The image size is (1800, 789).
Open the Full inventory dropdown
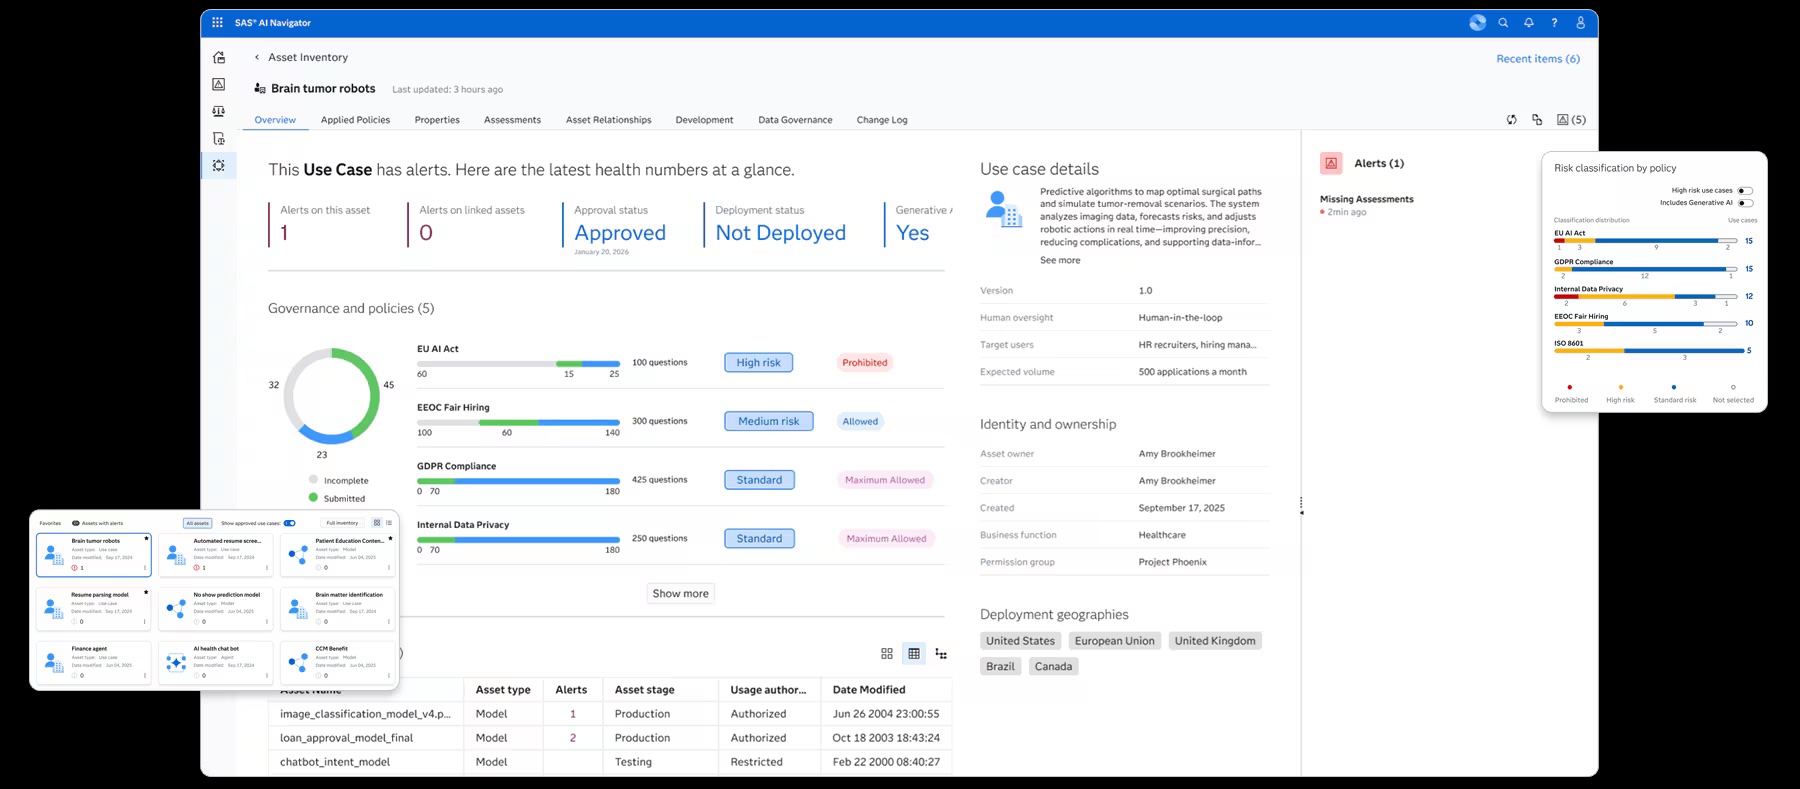[x=342, y=523]
